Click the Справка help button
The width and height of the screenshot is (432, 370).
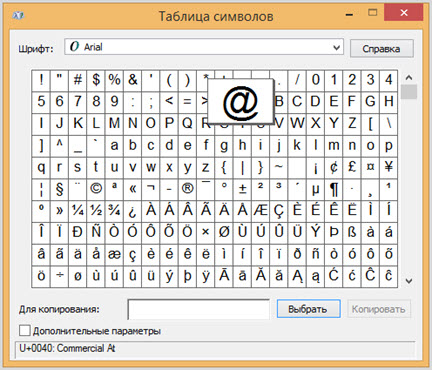tap(381, 49)
